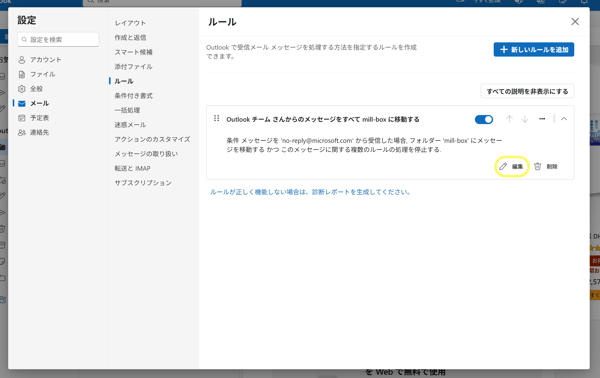Open アクションのカスタマイズ settings
The width and height of the screenshot is (600, 378).
(152, 139)
